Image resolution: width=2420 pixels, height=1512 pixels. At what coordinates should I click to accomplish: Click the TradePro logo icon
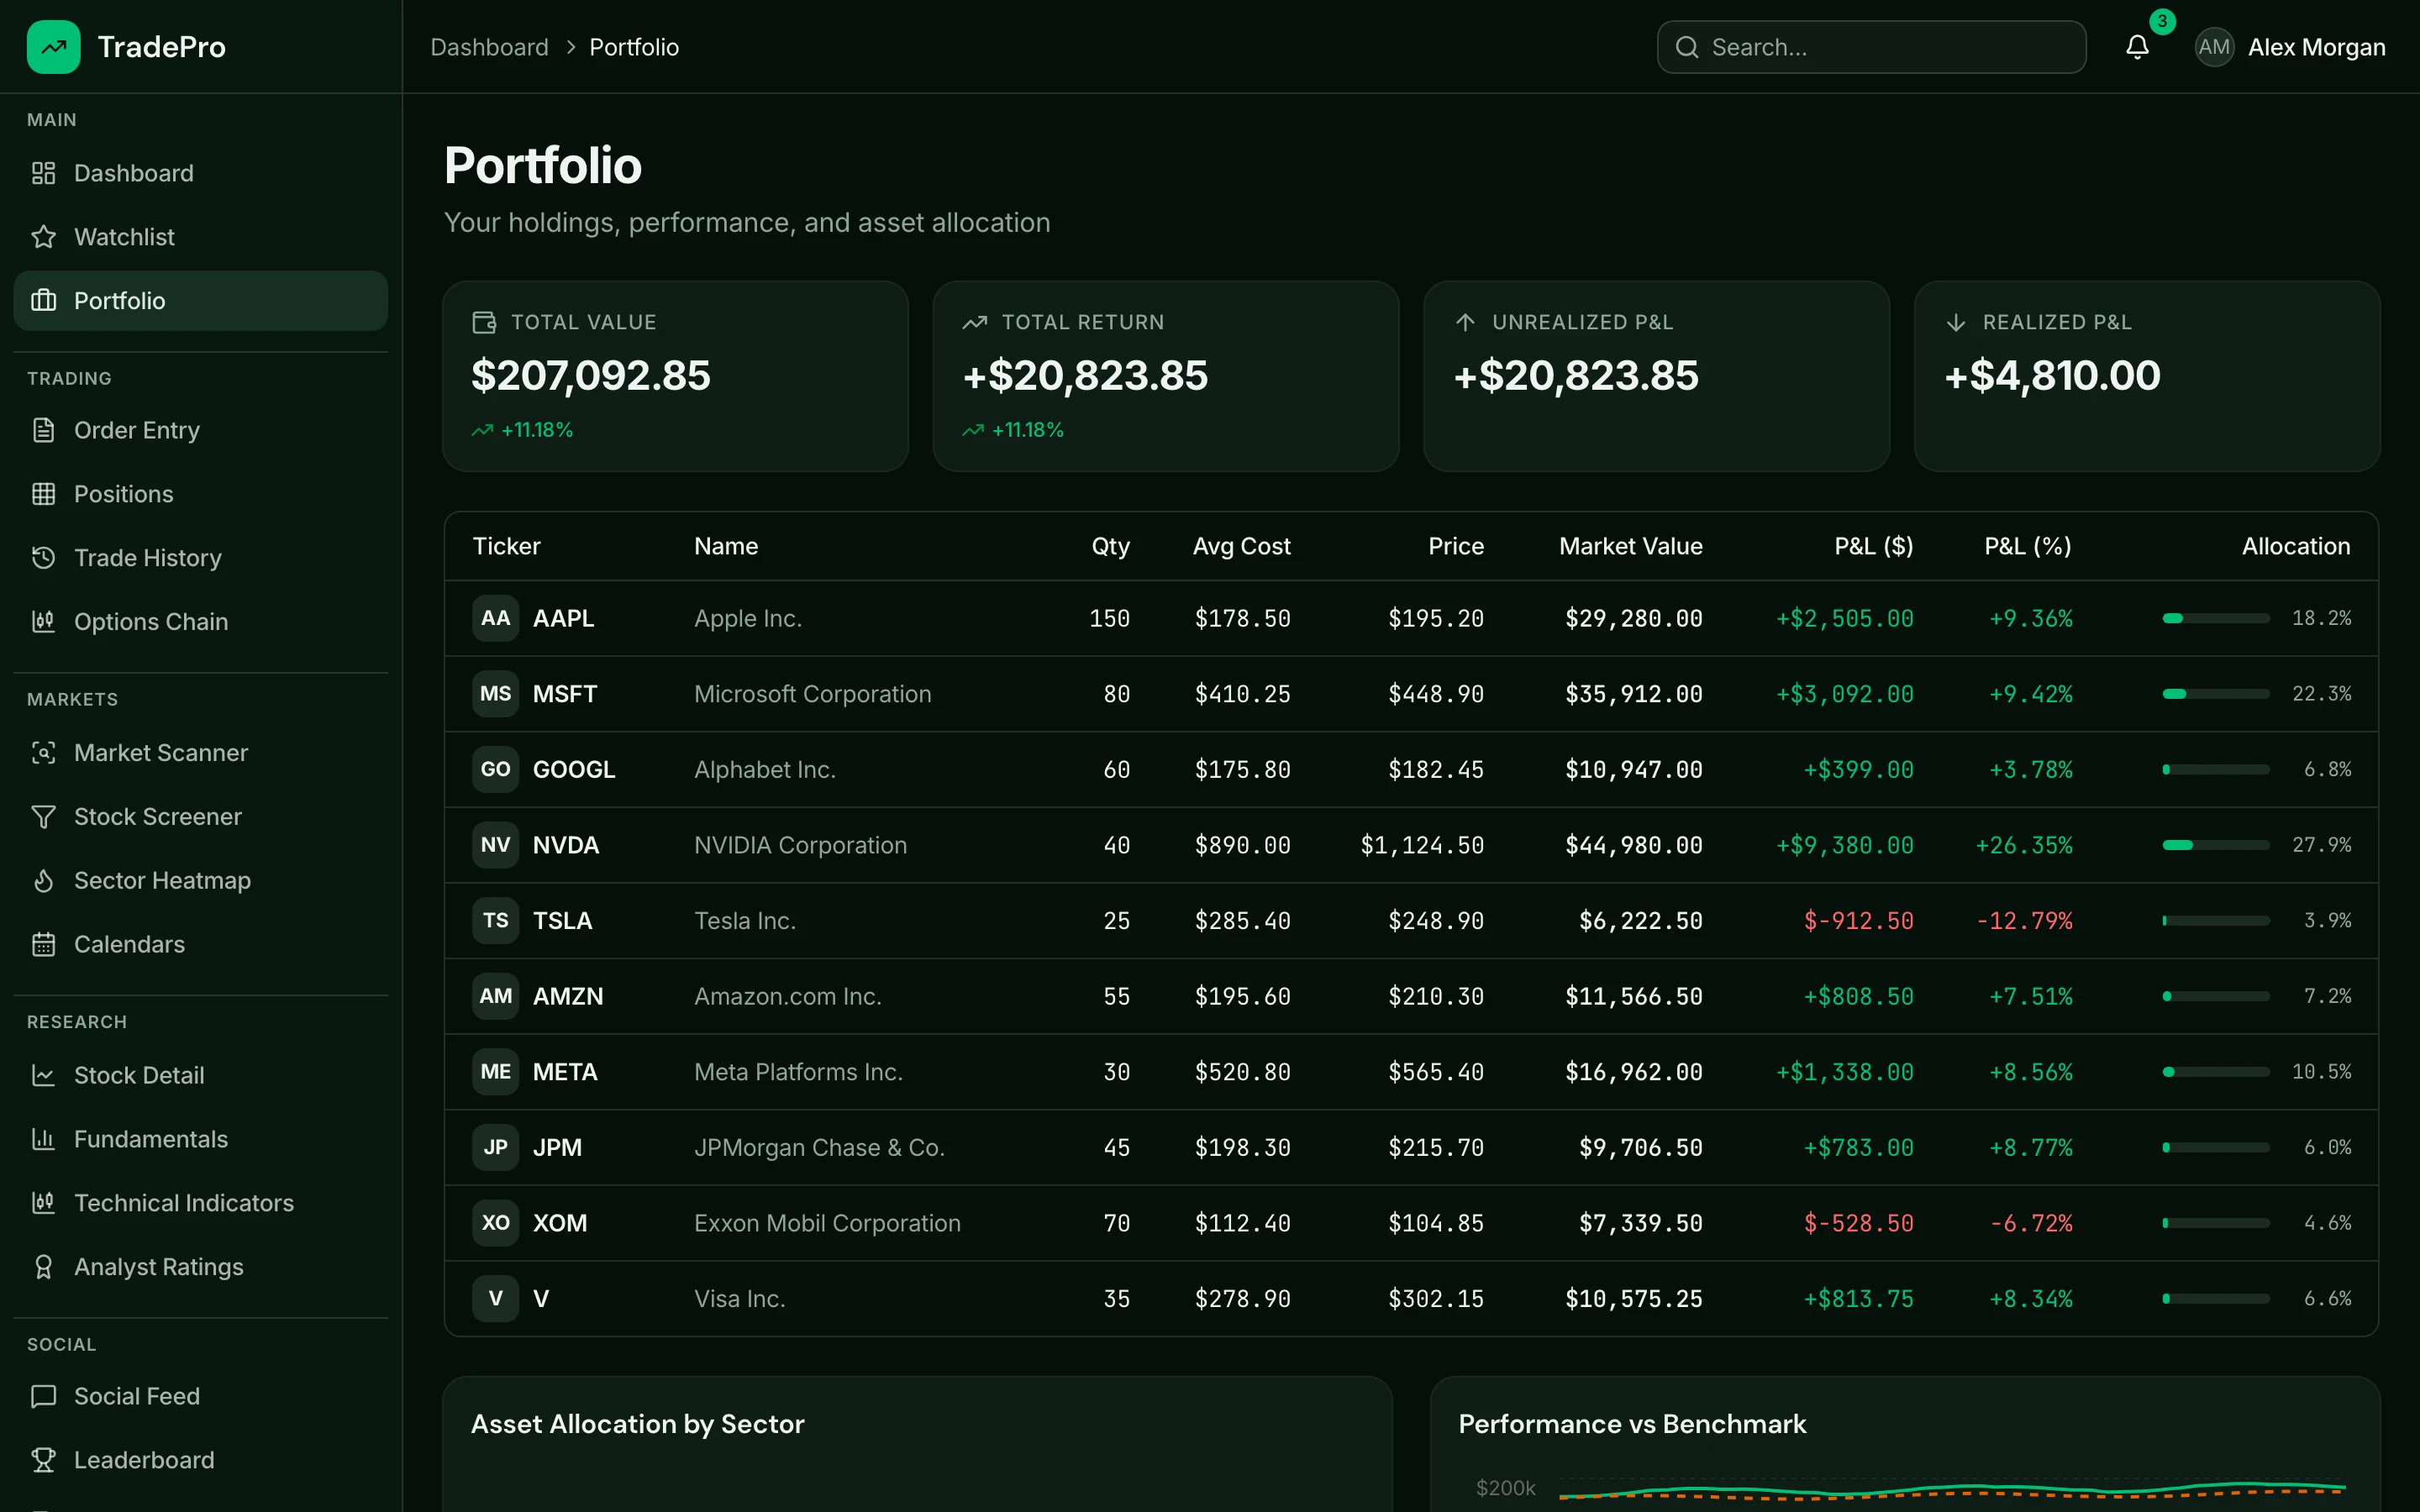point(54,47)
